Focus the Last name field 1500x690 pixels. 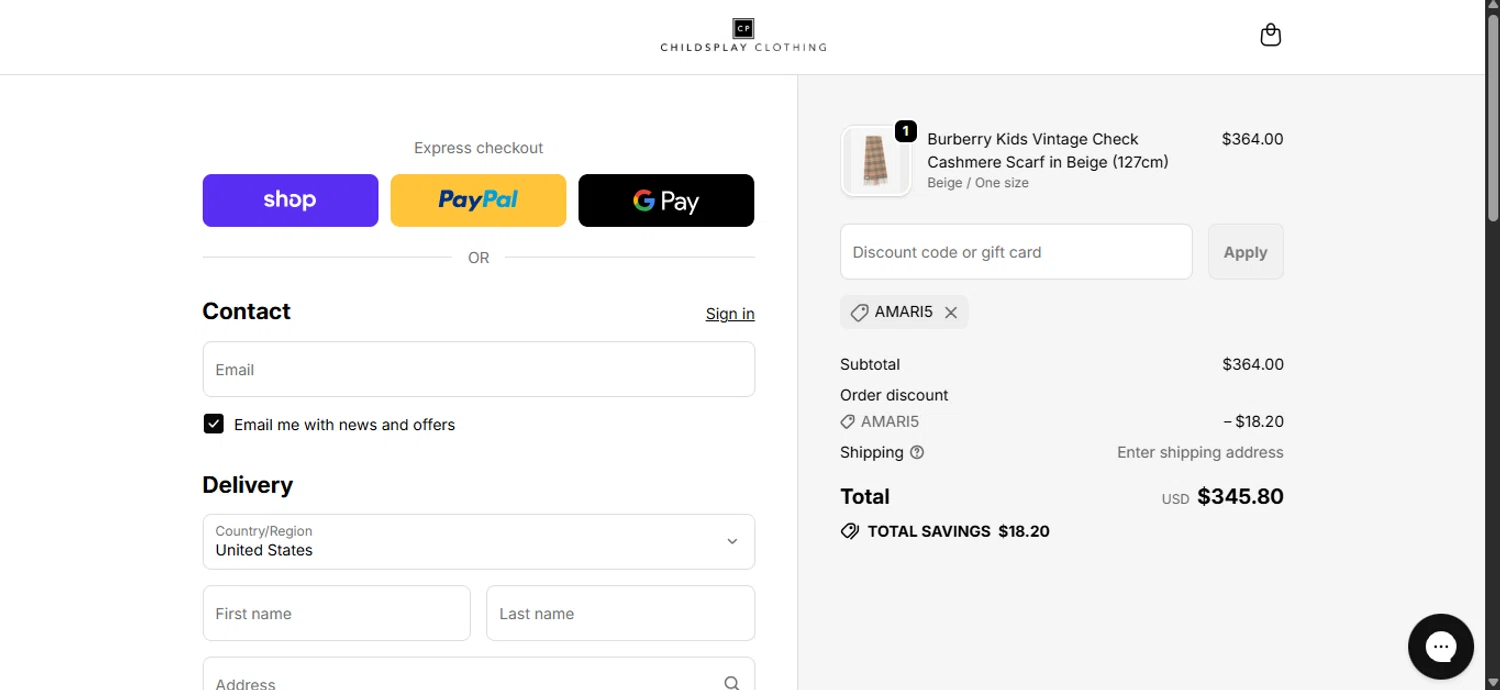(x=620, y=613)
